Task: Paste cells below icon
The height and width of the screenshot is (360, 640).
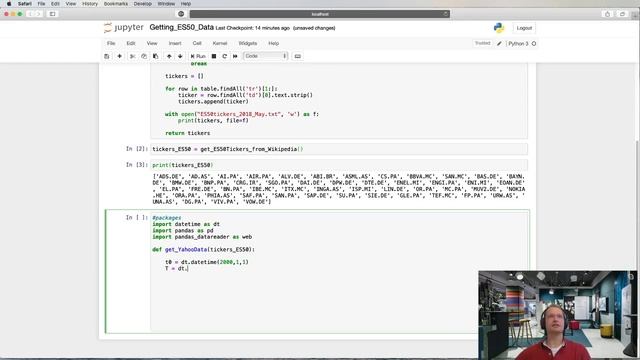Action: coord(156,56)
